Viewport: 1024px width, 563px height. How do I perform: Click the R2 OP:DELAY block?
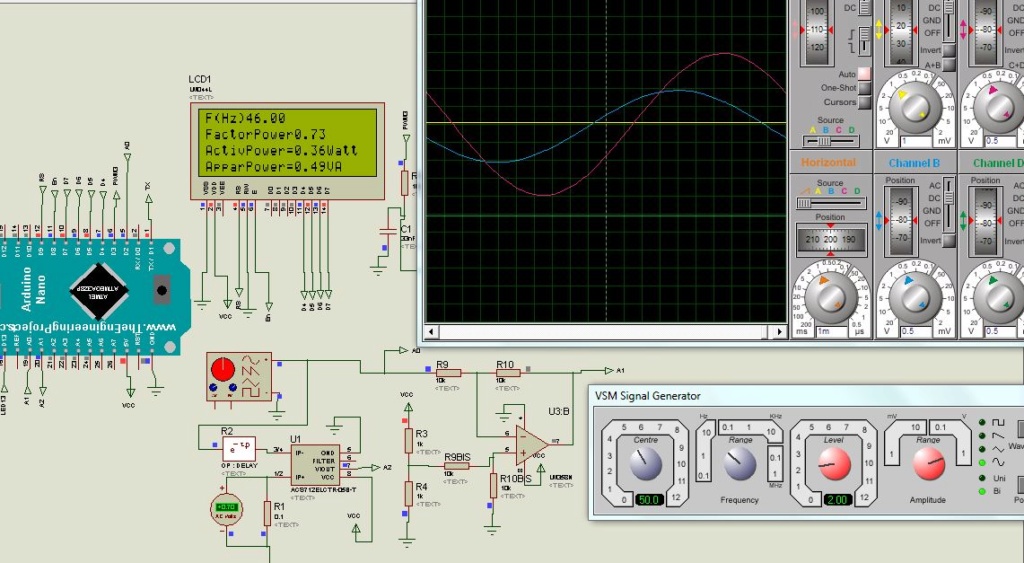(239, 449)
